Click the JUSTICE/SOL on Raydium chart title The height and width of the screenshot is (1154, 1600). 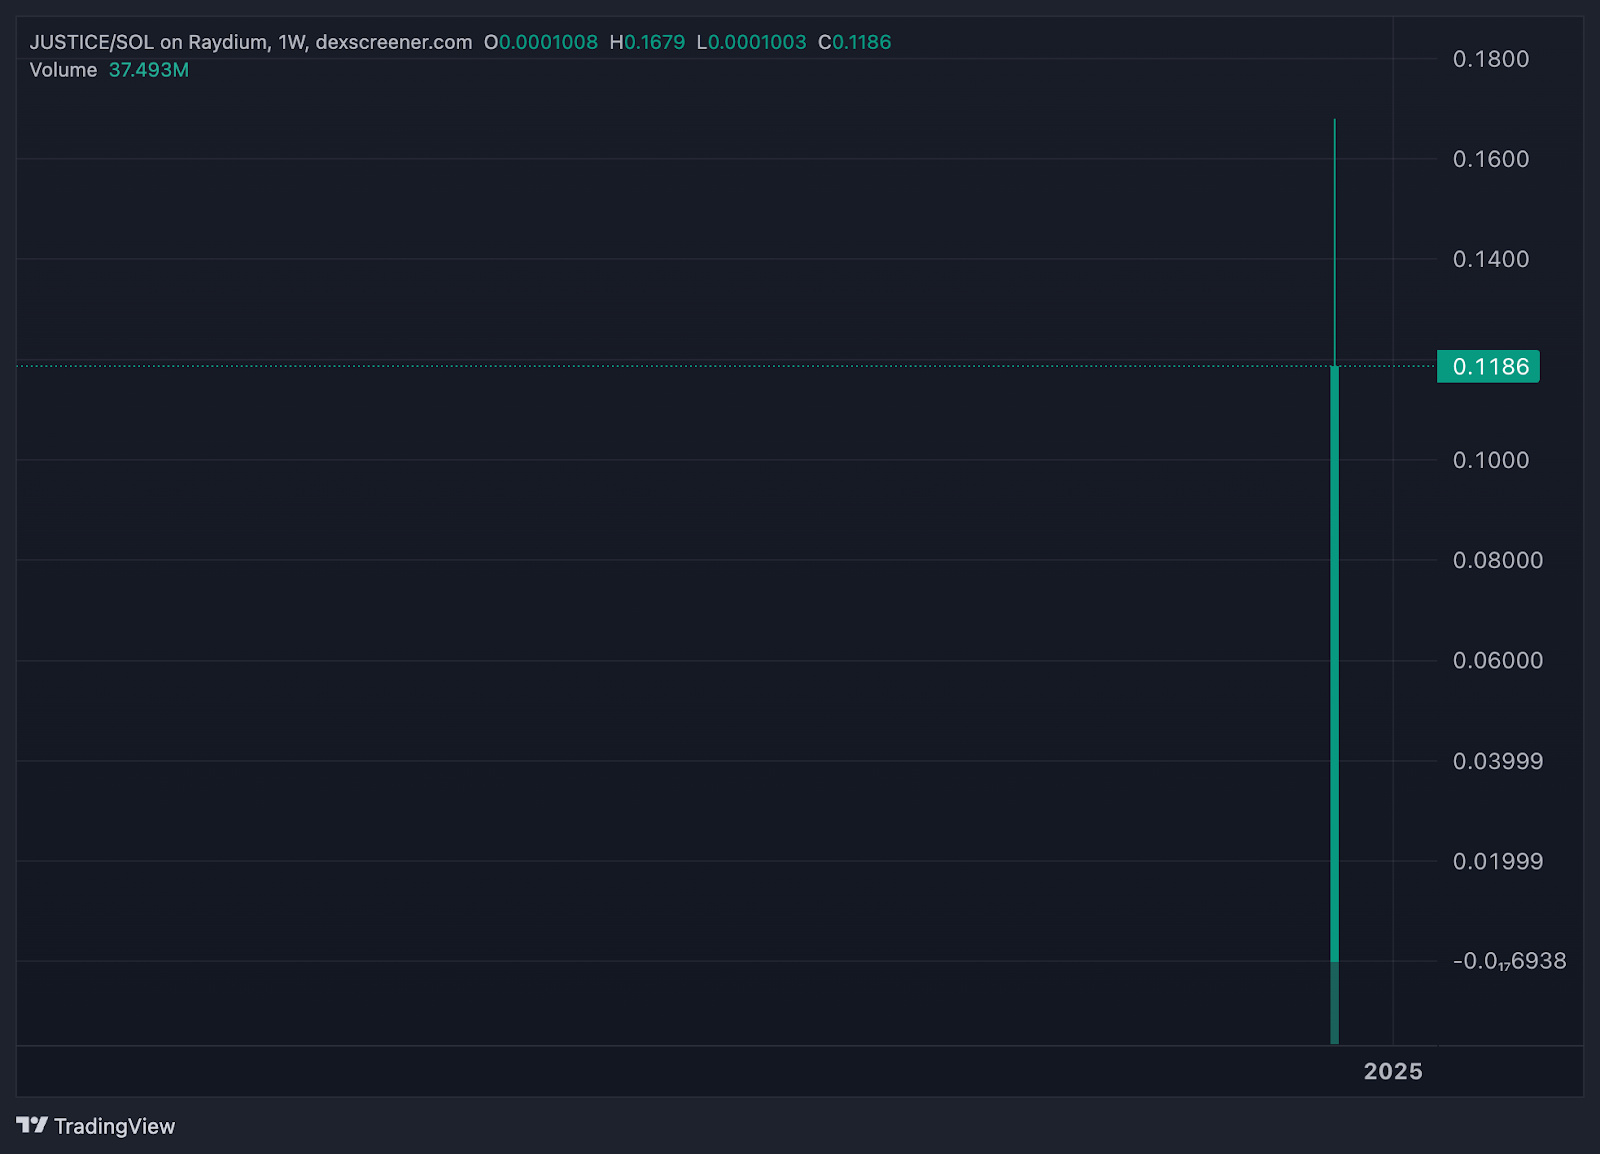(x=148, y=42)
